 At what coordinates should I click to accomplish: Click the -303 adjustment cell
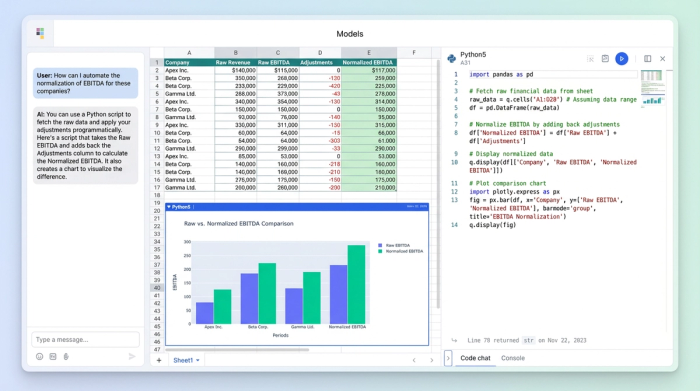320,141
